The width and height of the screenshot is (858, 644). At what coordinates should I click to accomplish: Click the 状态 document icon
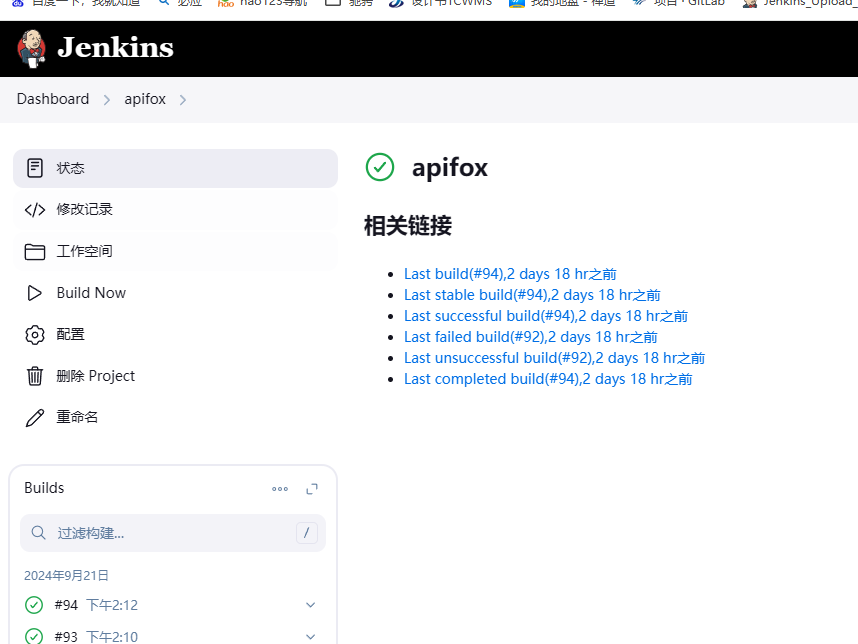35,168
